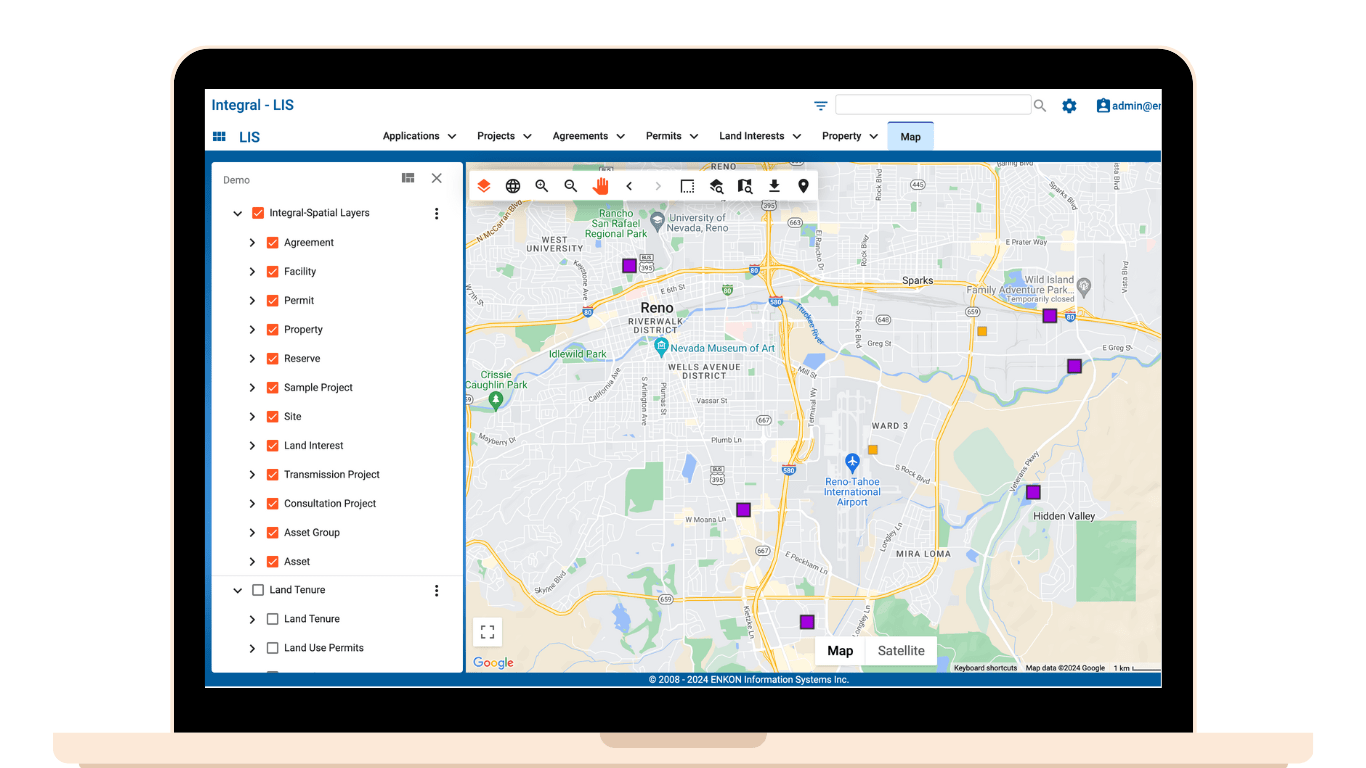Open the Applications dropdown menu
The height and width of the screenshot is (768, 1366).
click(419, 136)
